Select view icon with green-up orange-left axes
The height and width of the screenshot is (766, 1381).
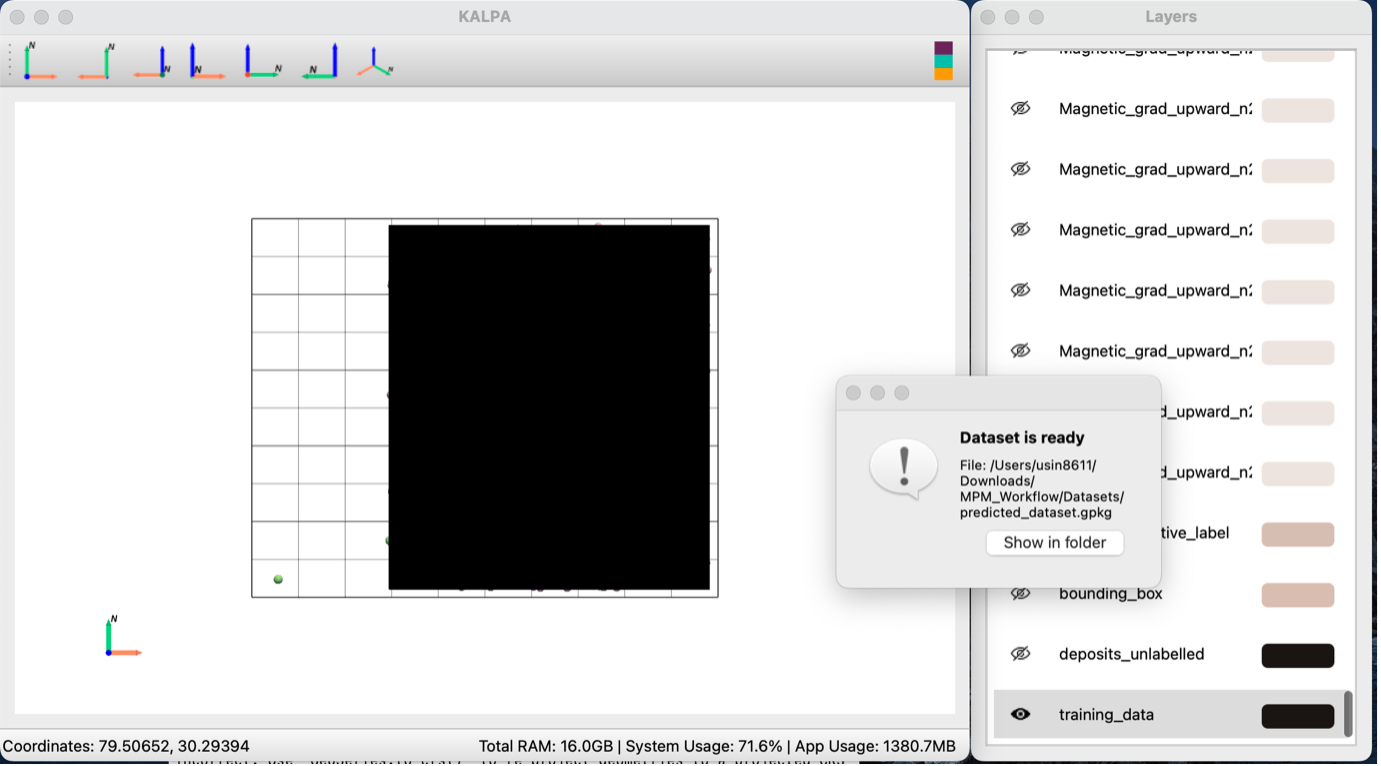tap(96, 61)
